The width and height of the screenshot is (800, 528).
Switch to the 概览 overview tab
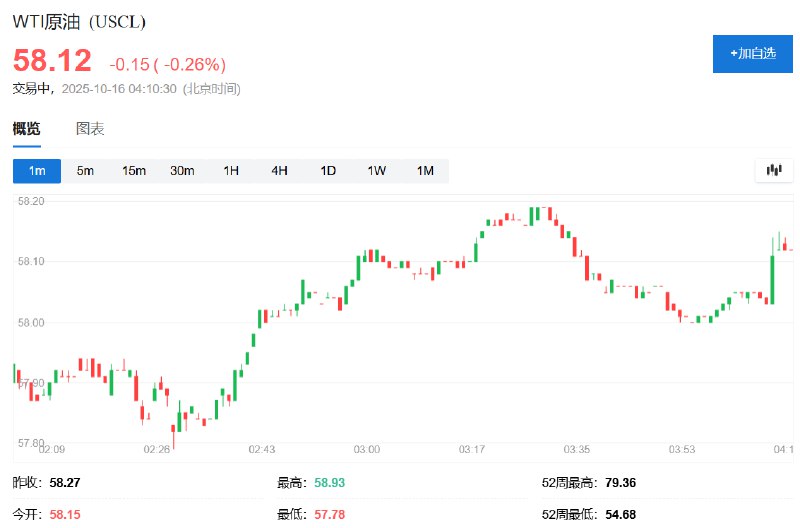click(27, 129)
